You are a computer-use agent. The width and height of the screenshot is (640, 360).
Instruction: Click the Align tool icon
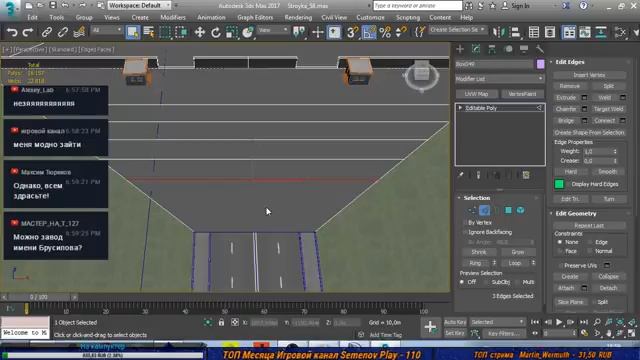coord(515,32)
